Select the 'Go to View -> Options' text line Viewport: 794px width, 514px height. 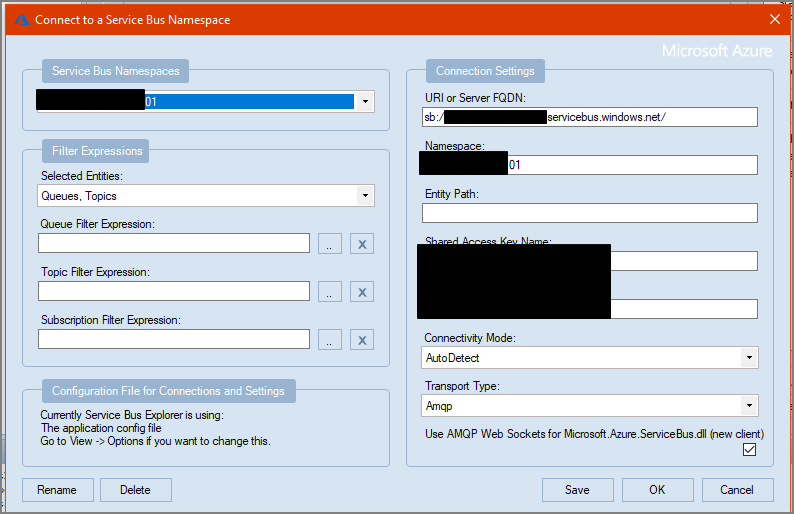click(x=155, y=441)
